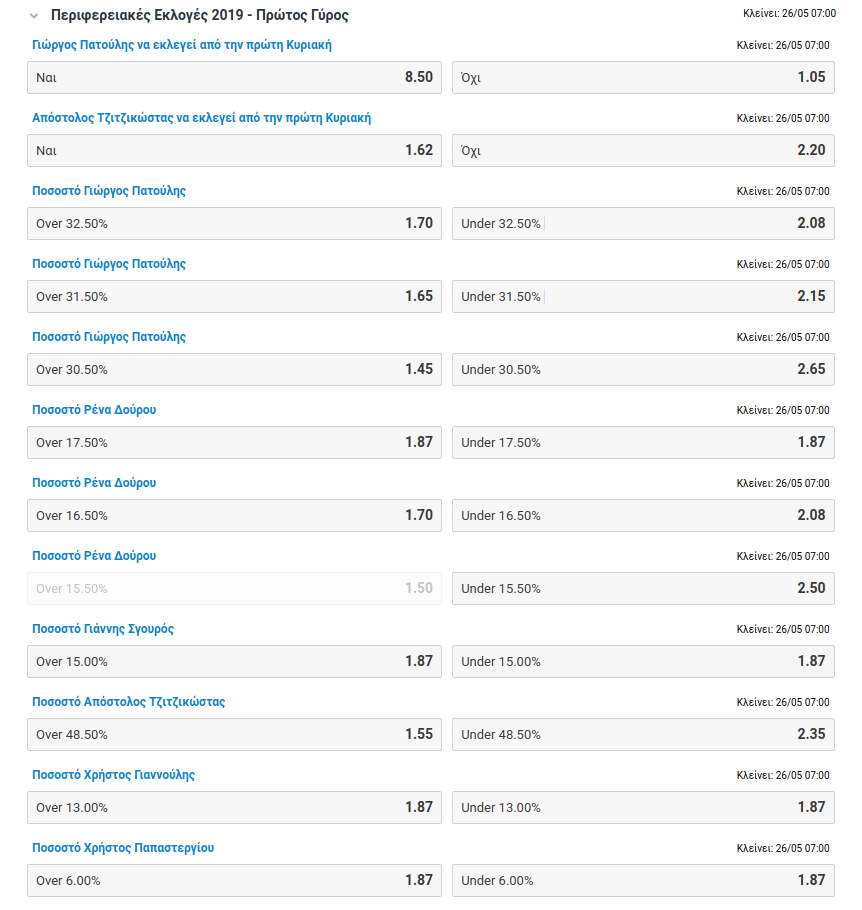Open the Ποσοστό Γιάννης Σγουρός market link
Image resolution: width=862 pixels, height=910 pixels.
pyautogui.click(x=103, y=629)
